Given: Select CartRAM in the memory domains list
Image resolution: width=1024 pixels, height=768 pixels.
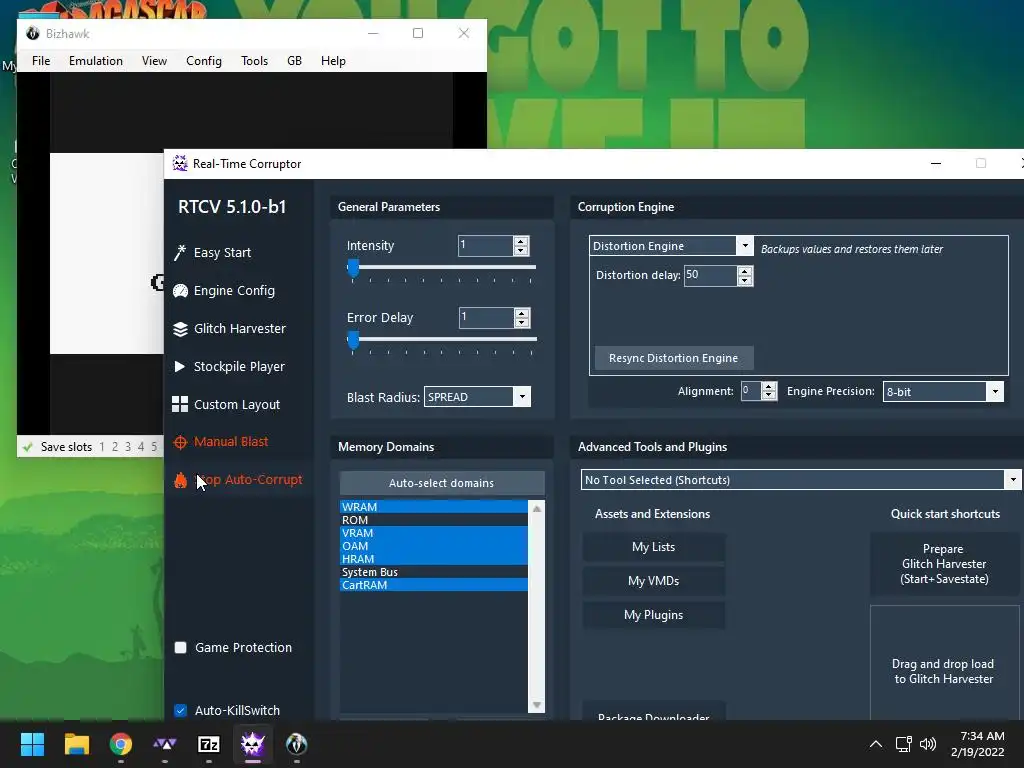Looking at the screenshot, I should point(434,585).
